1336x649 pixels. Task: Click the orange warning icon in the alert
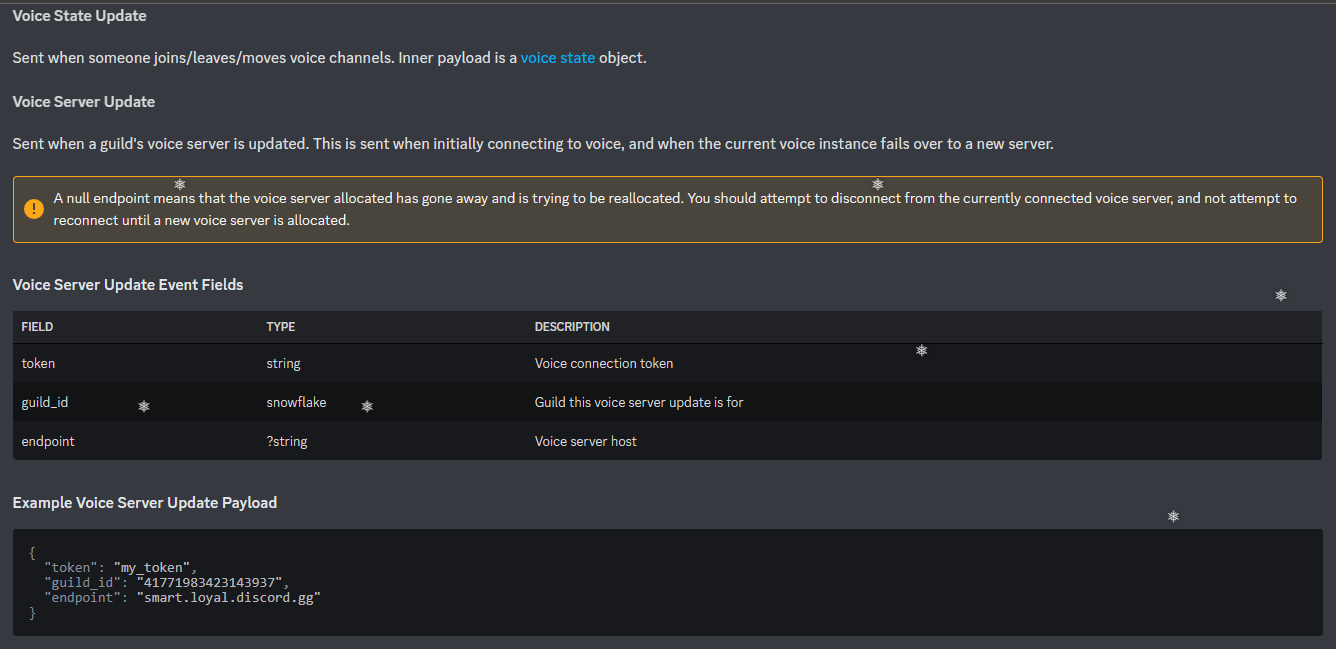click(x=34, y=208)
